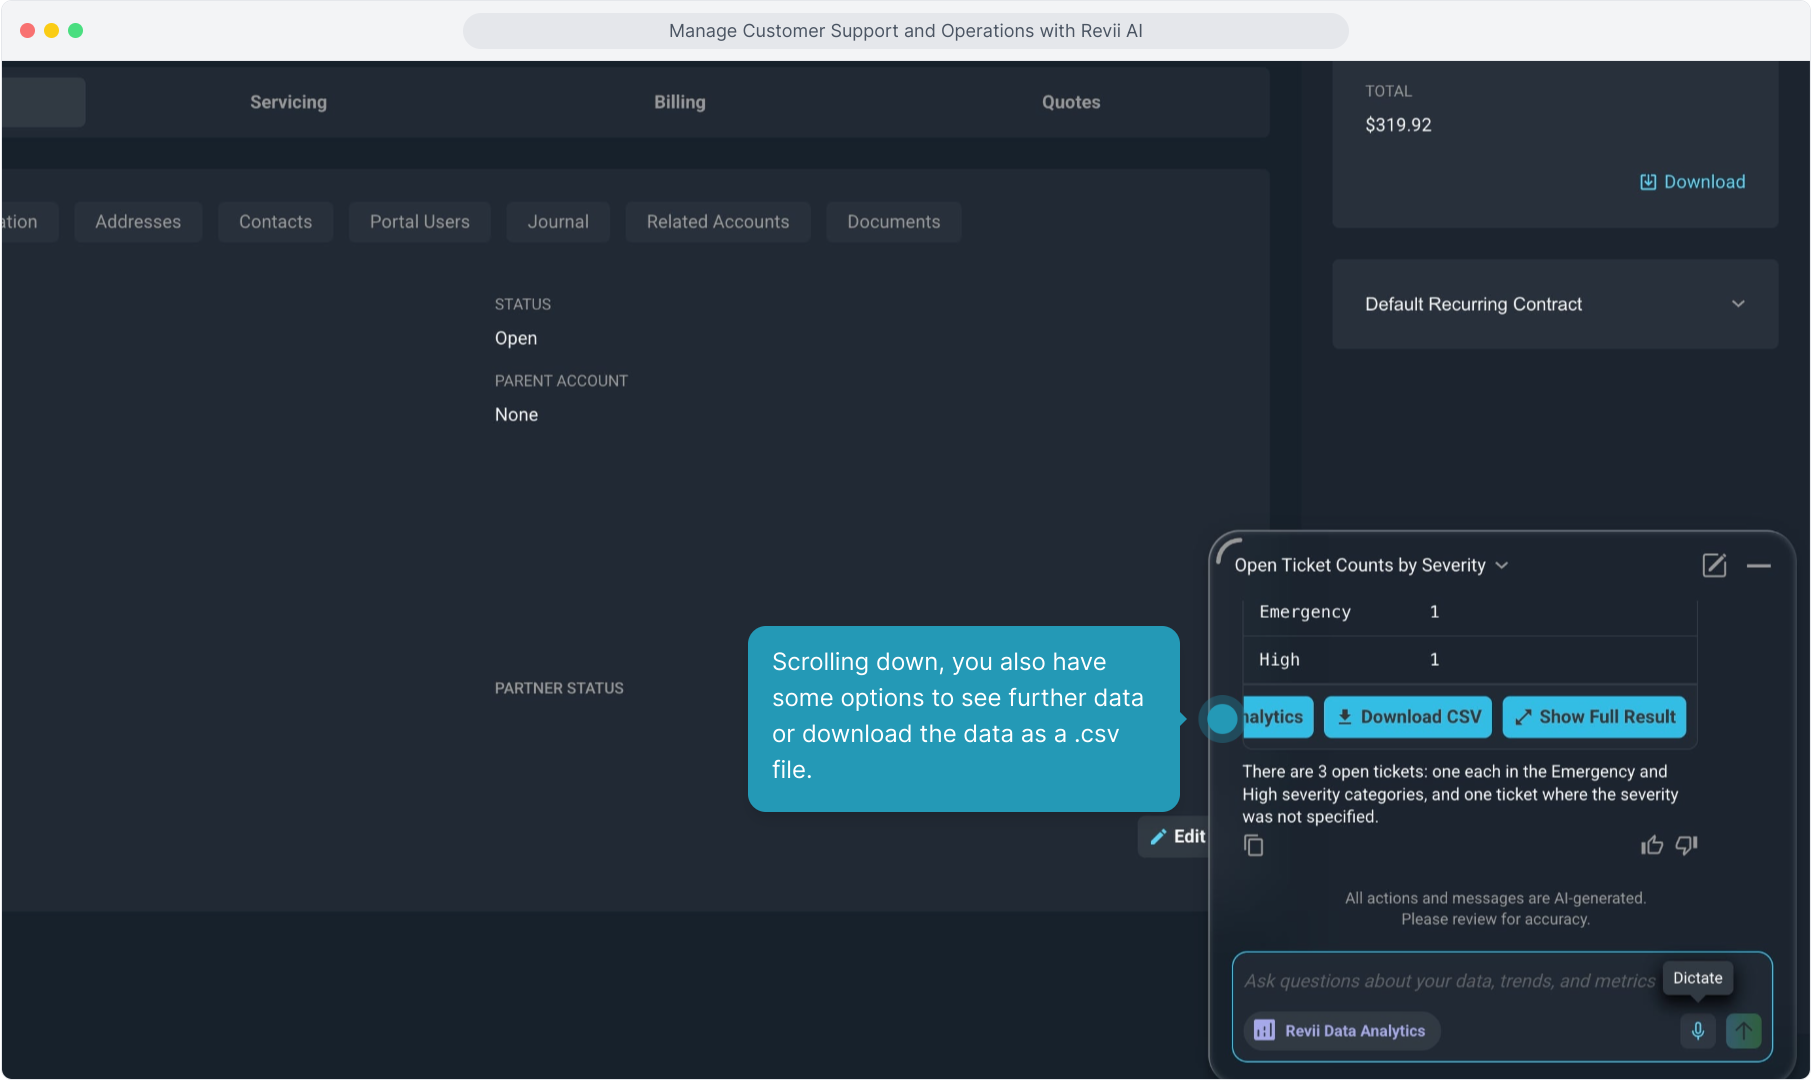Minimize the Revii AI chat panel
Screen dimensions: 1812x1080
click(x=1759, y=566)
